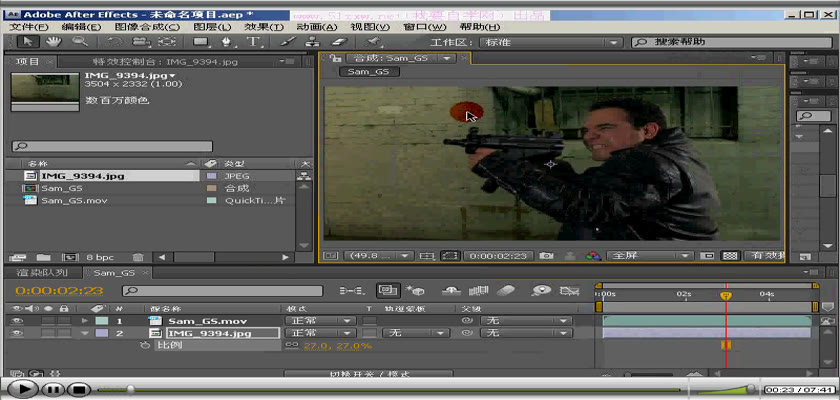This screenshot has width=840, height=400.
Task: Click the frame blending icon in timeline
Action: (x=478, y=291)
